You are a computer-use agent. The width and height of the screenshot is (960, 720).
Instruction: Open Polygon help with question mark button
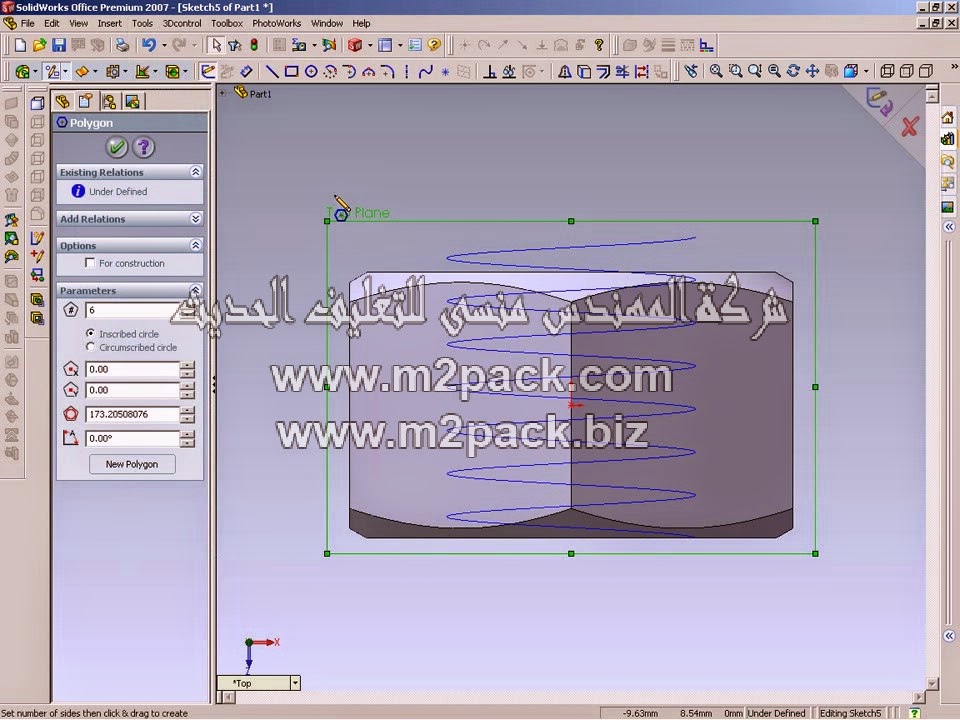click(x=144, y=147)
